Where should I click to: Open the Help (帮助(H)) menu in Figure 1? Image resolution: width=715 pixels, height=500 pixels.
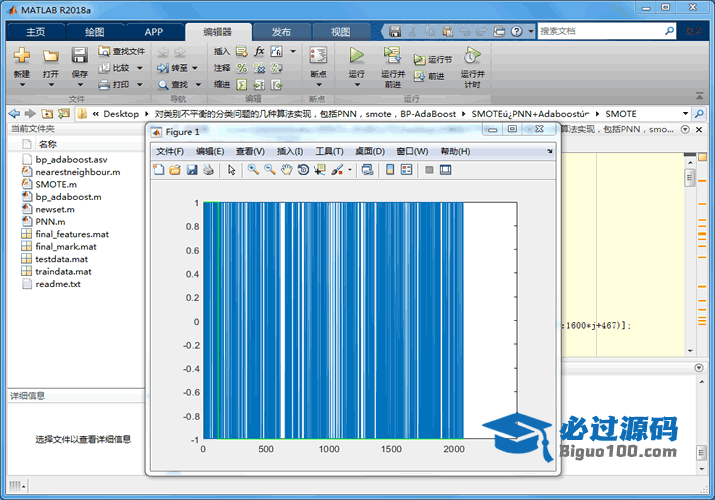(455, 151)
